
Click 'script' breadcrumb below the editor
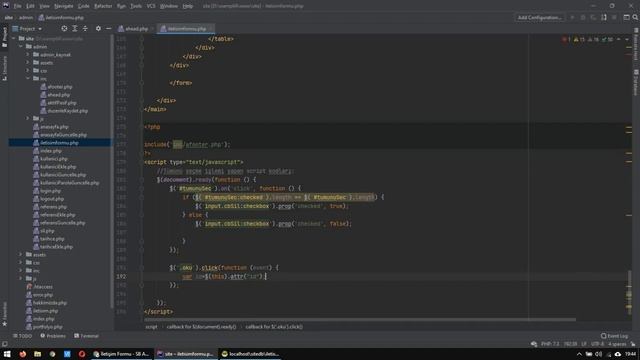coord(151,327)
